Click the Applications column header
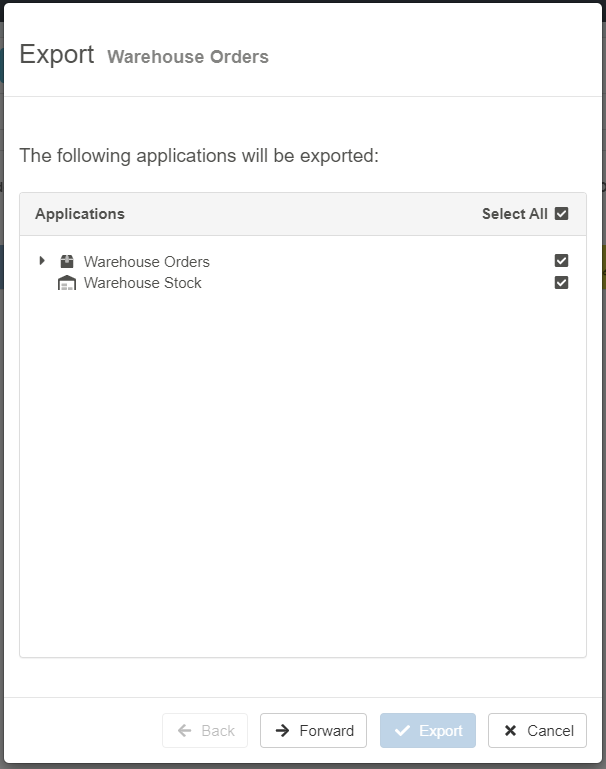This screenshot has width=606, height=769. pos(80,214)
